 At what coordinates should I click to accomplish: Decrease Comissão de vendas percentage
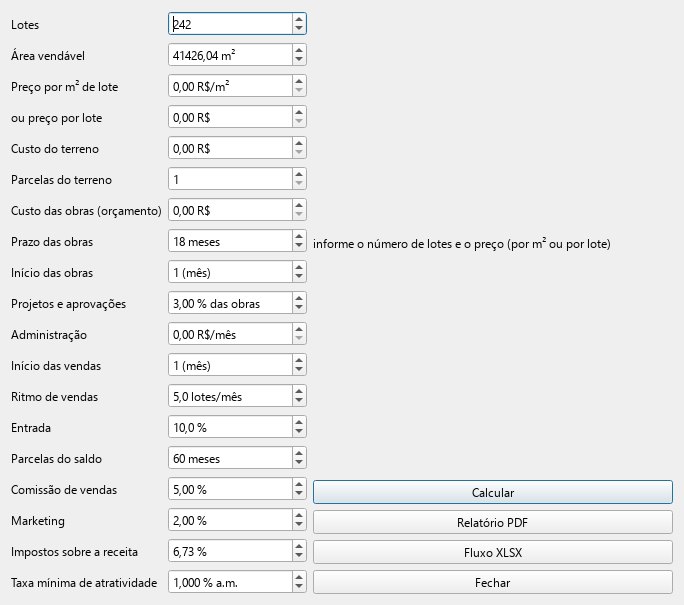(x=299, y=493)
